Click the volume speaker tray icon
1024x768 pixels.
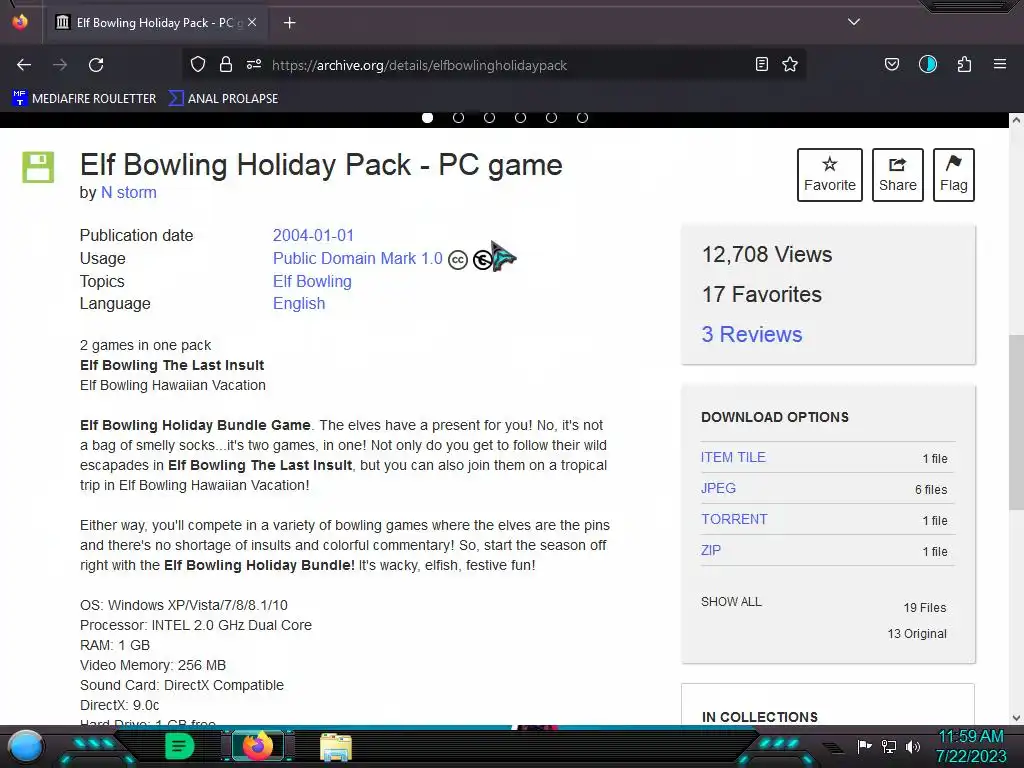coord(913,746)
